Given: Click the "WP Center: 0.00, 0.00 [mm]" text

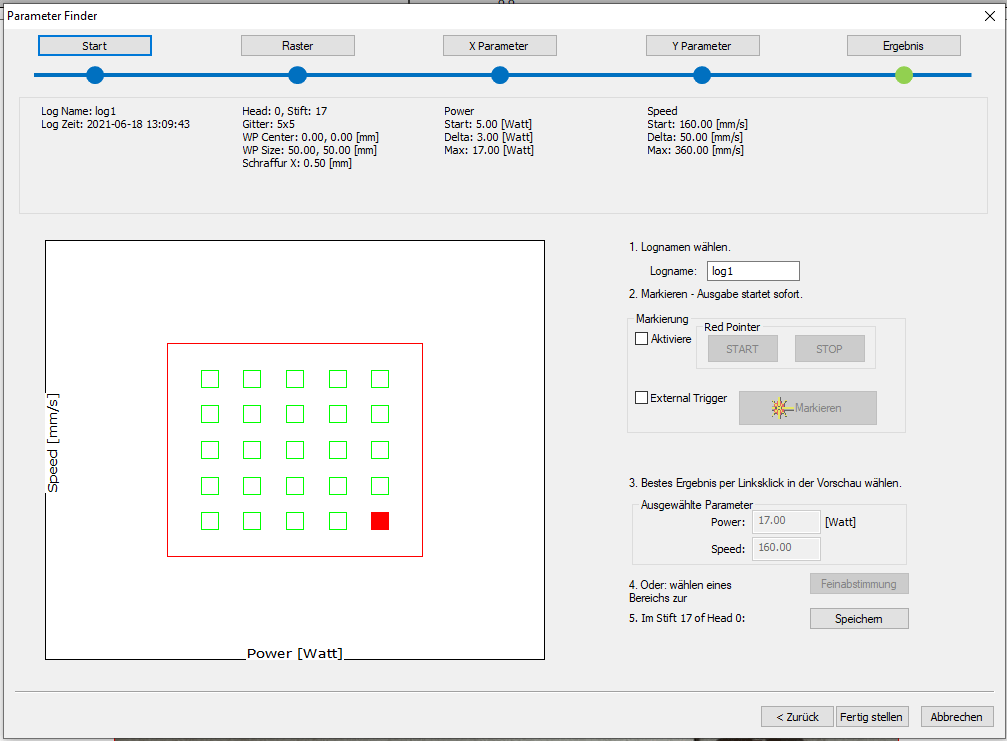Looking at the screenshot, I should (310, 137).
